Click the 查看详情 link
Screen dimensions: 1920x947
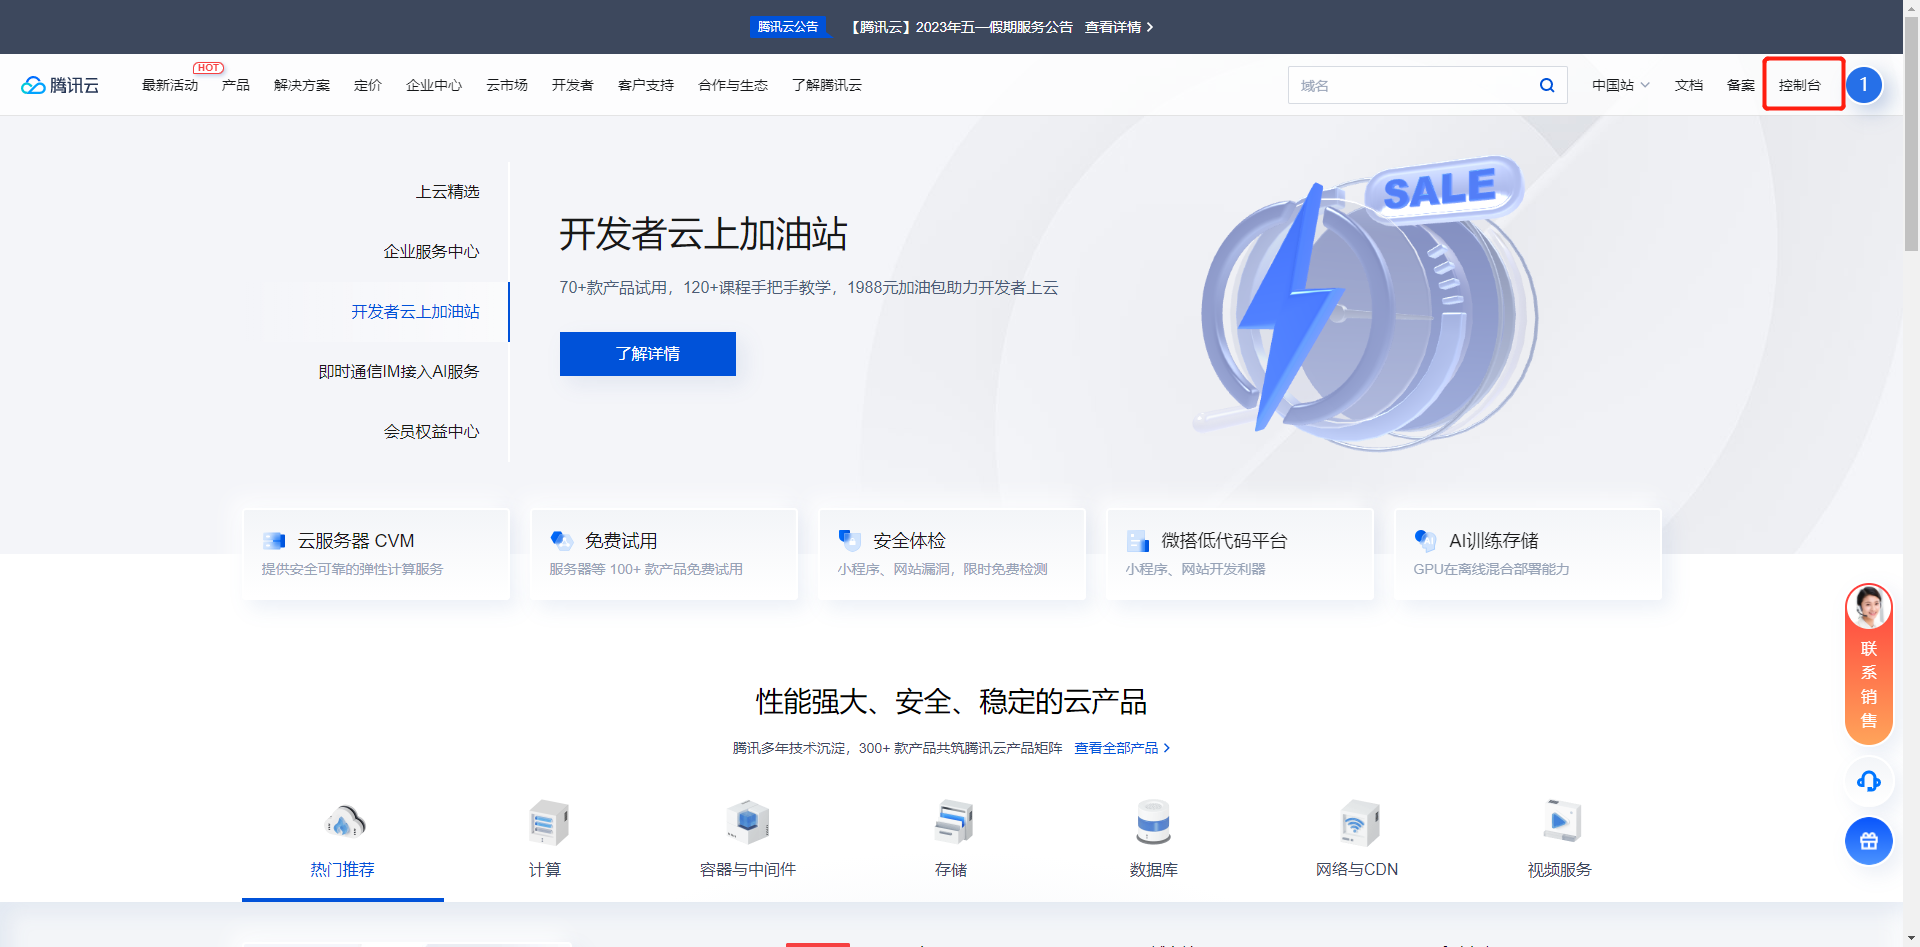1113,27
